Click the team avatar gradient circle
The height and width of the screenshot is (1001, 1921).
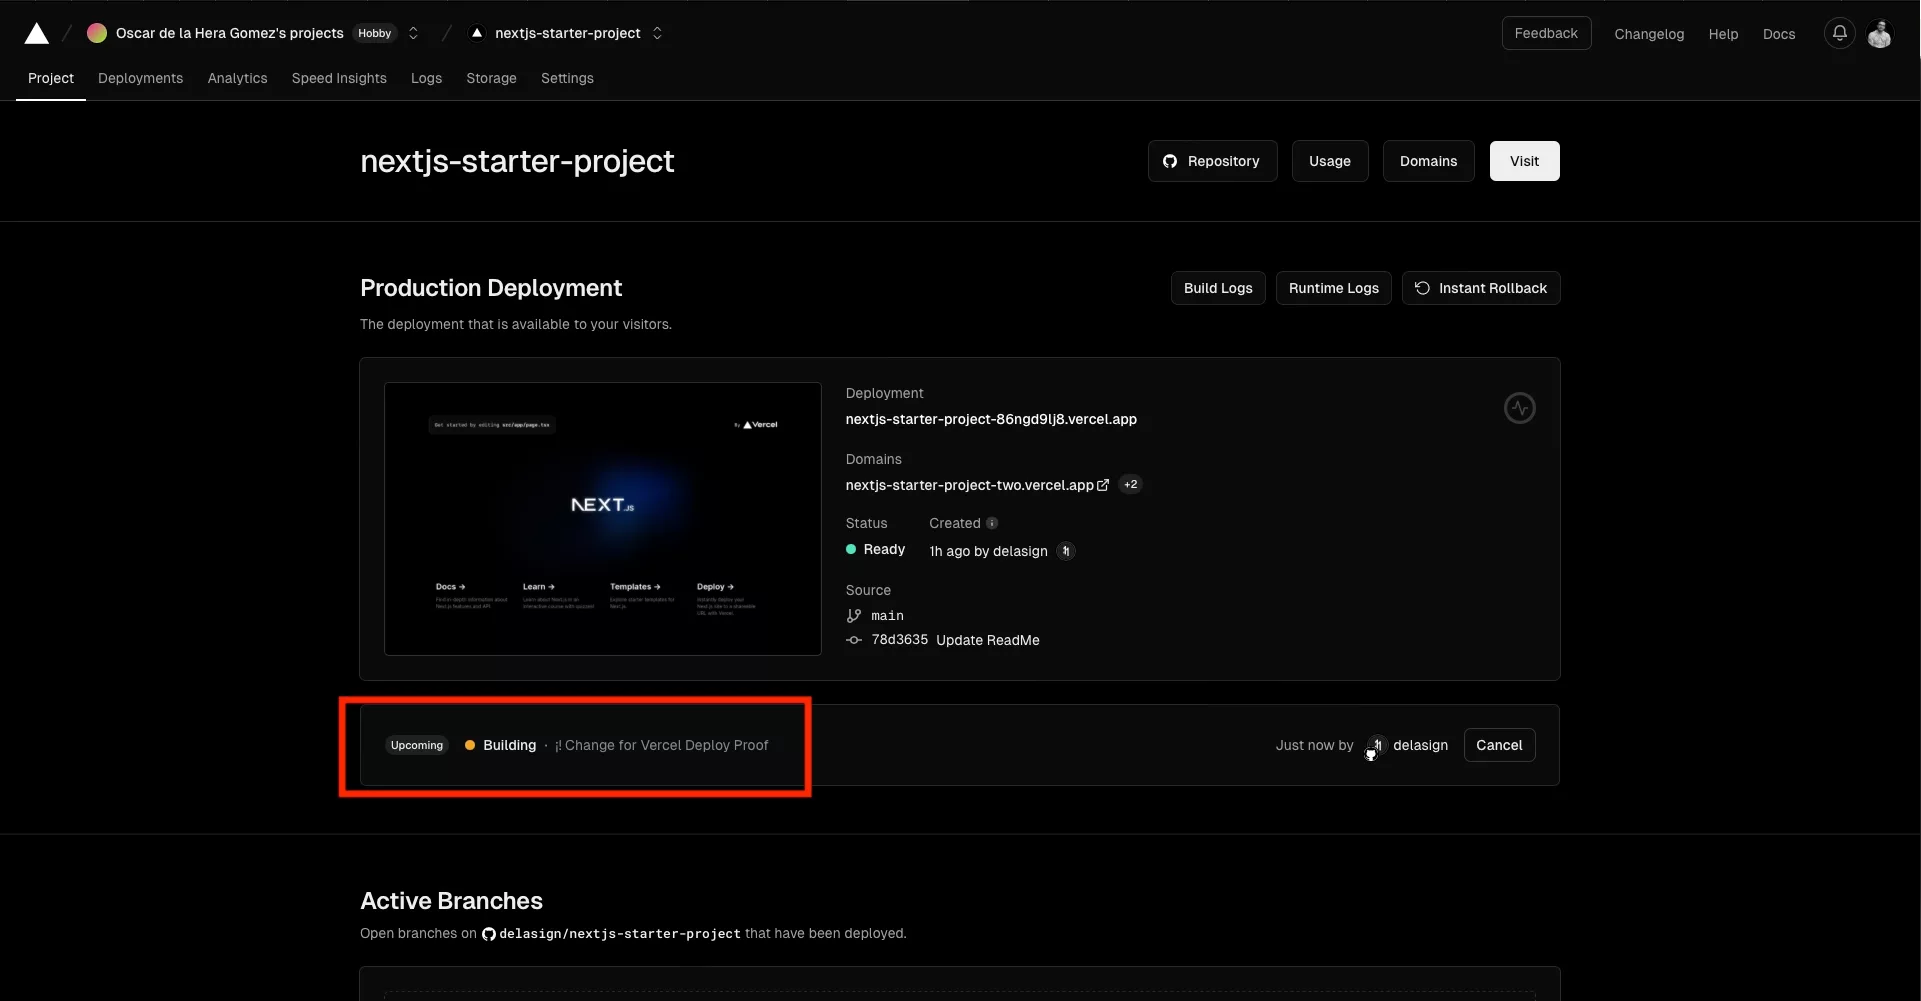pos(97,33)
